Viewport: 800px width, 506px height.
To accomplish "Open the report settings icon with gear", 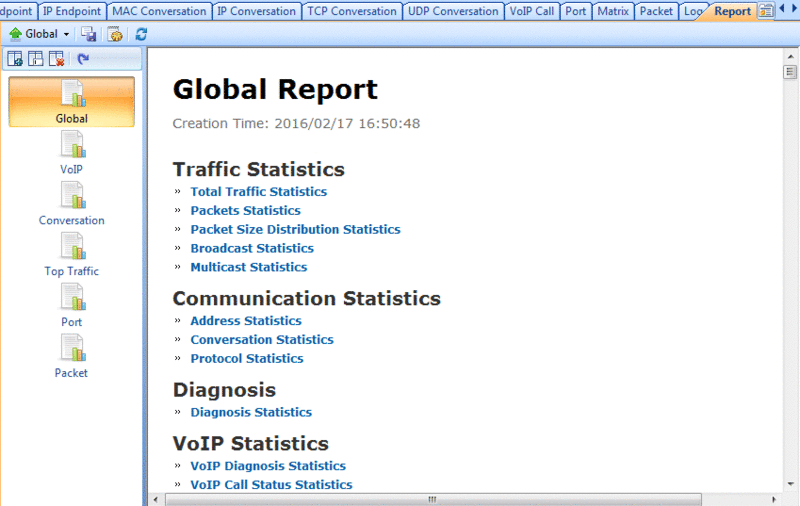I will point(115,34).
